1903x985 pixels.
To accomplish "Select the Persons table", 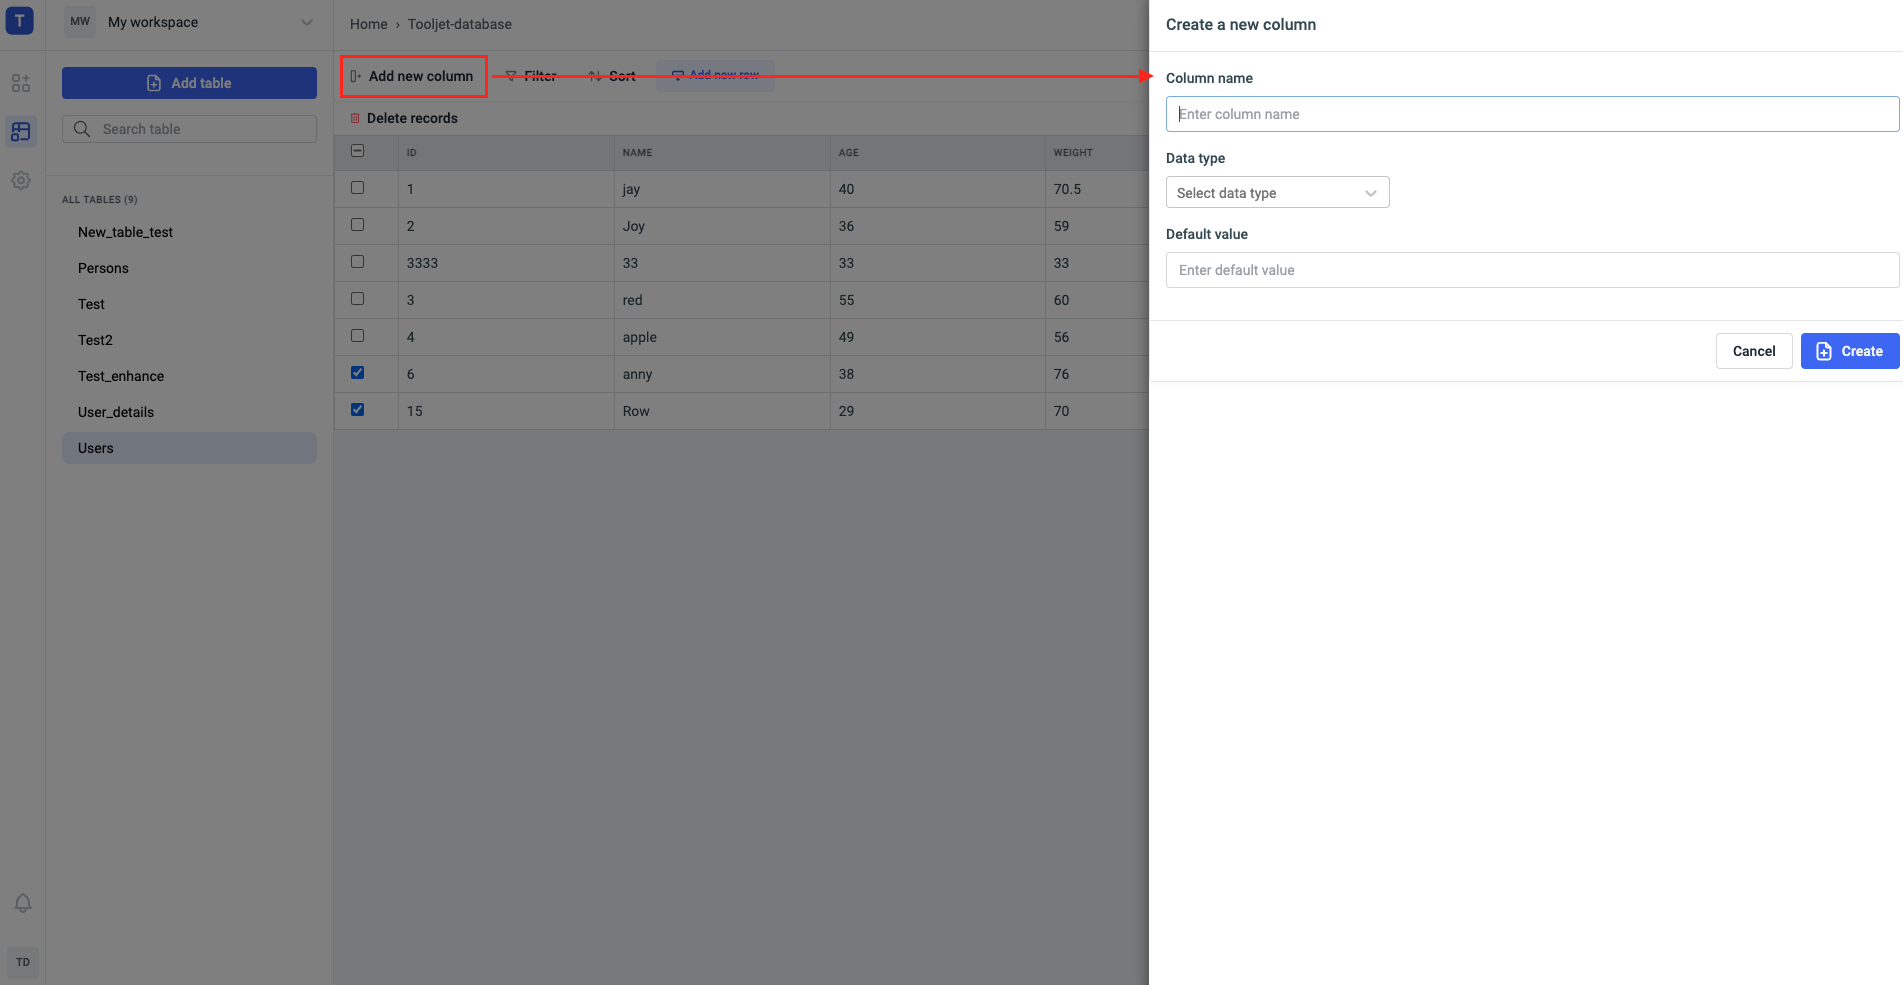I will [103, 268].
